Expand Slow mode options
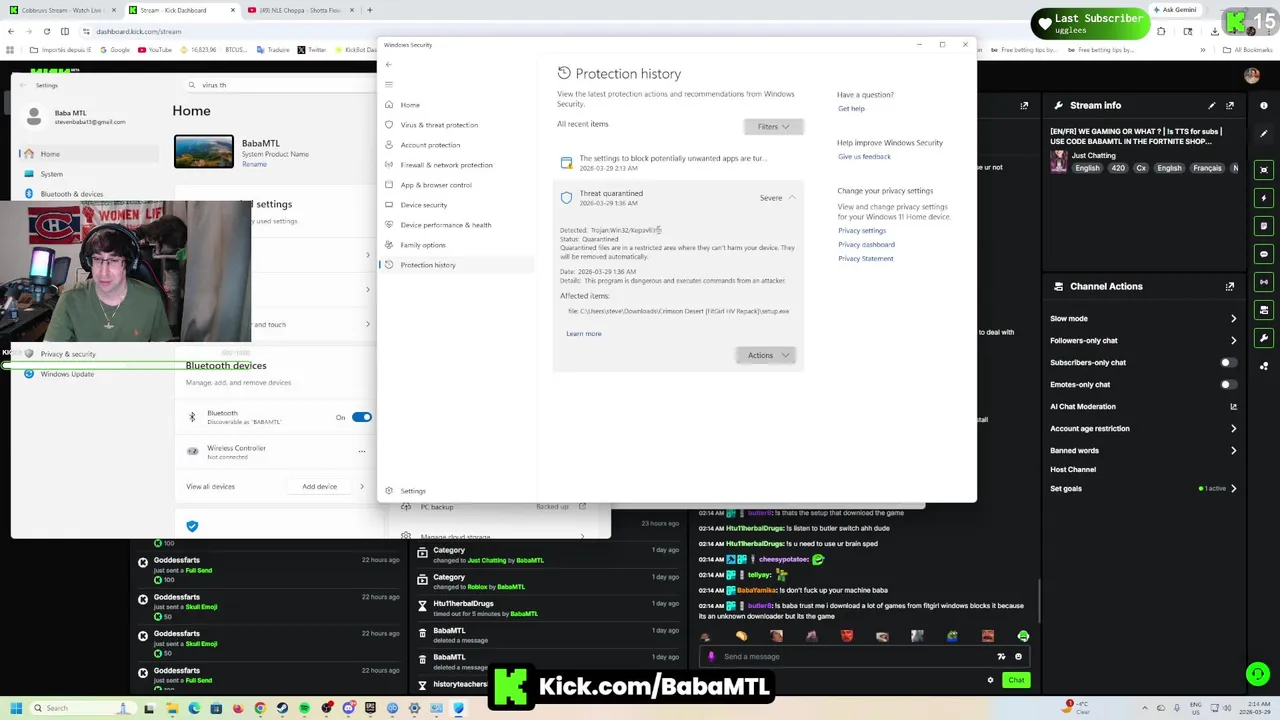1280x720 pixels. pos(1233,319)
